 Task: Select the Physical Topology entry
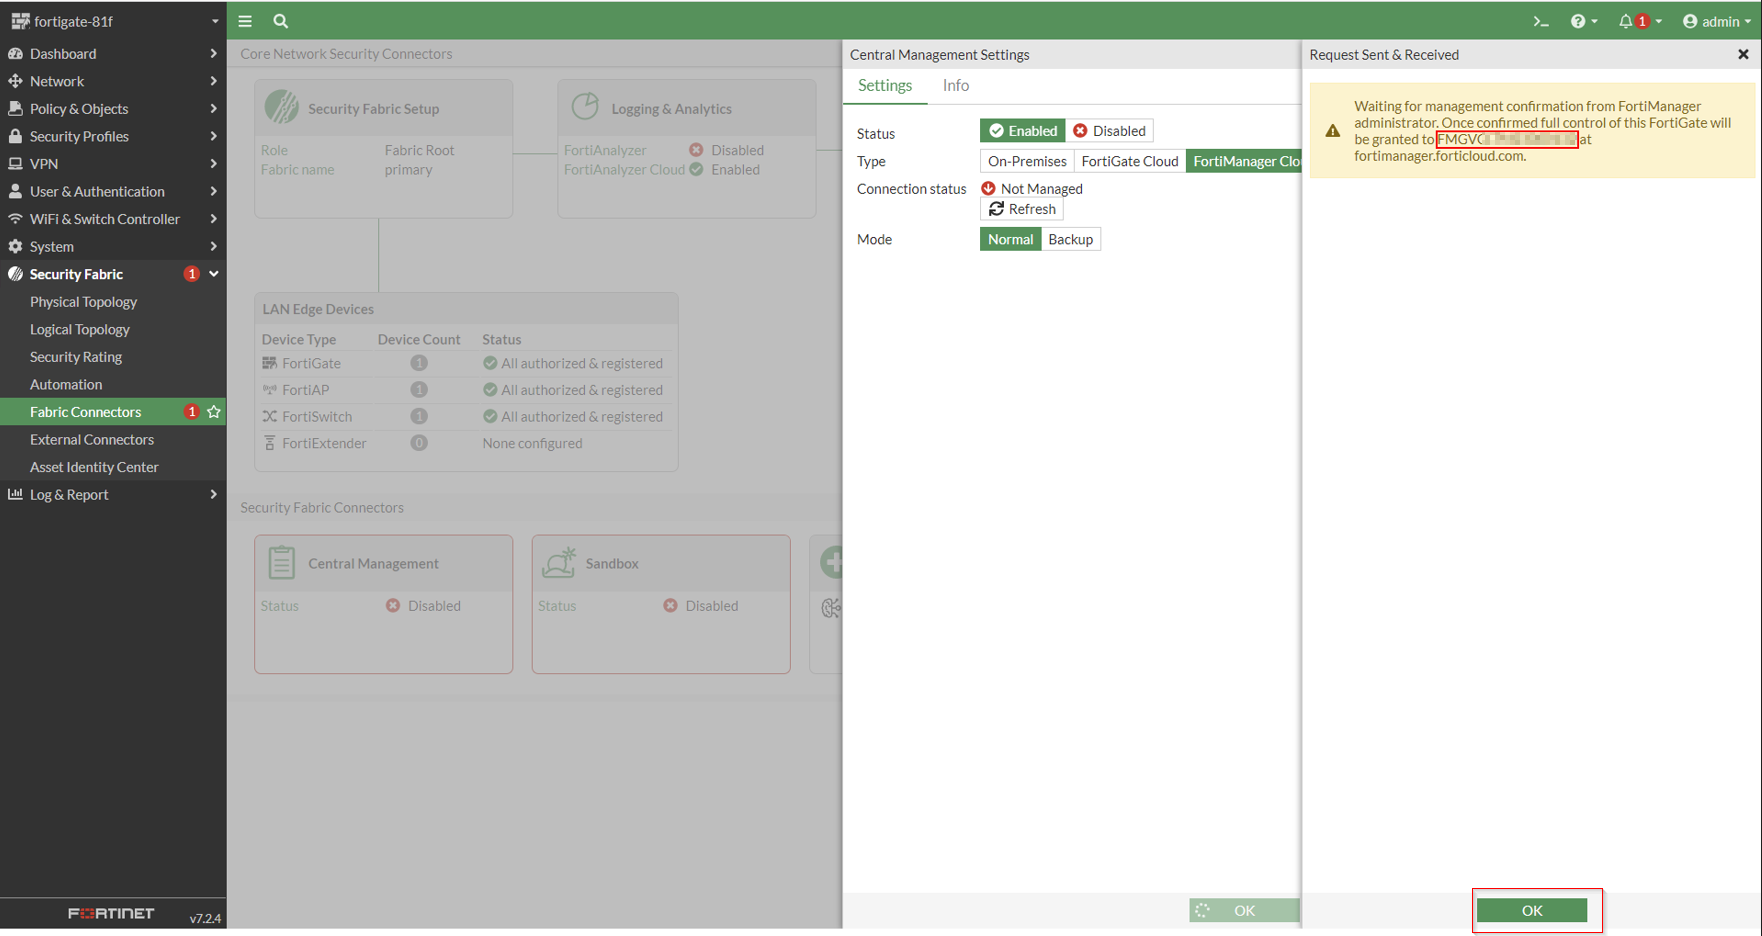coord(83,301)
